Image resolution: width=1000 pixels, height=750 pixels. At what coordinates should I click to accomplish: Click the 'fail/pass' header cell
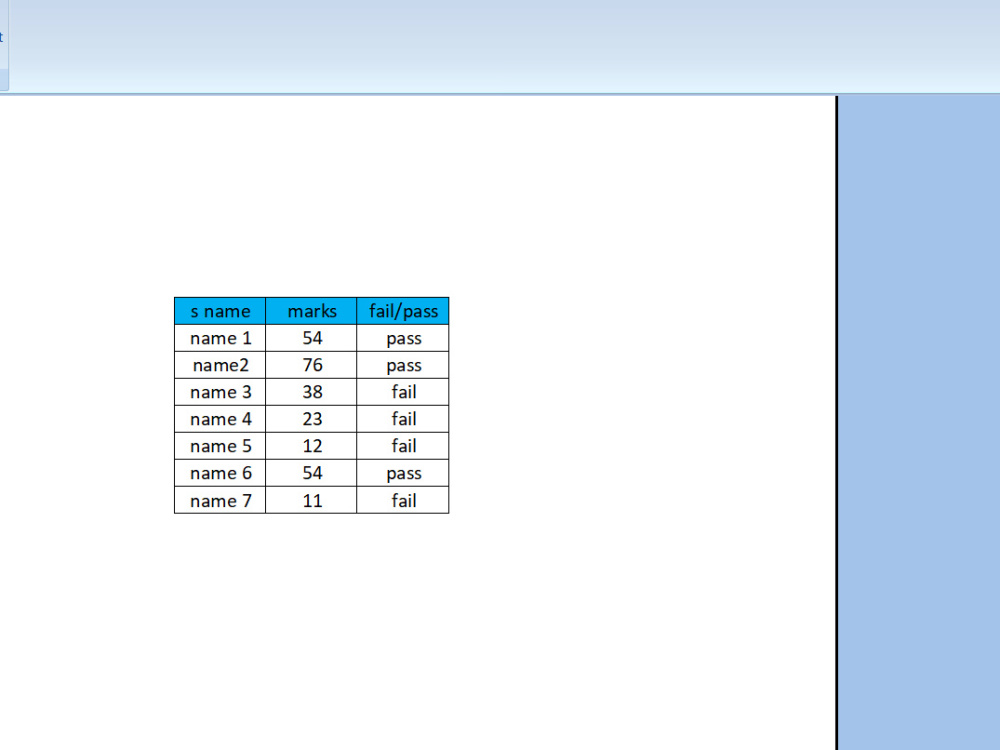tap(403, 311)
